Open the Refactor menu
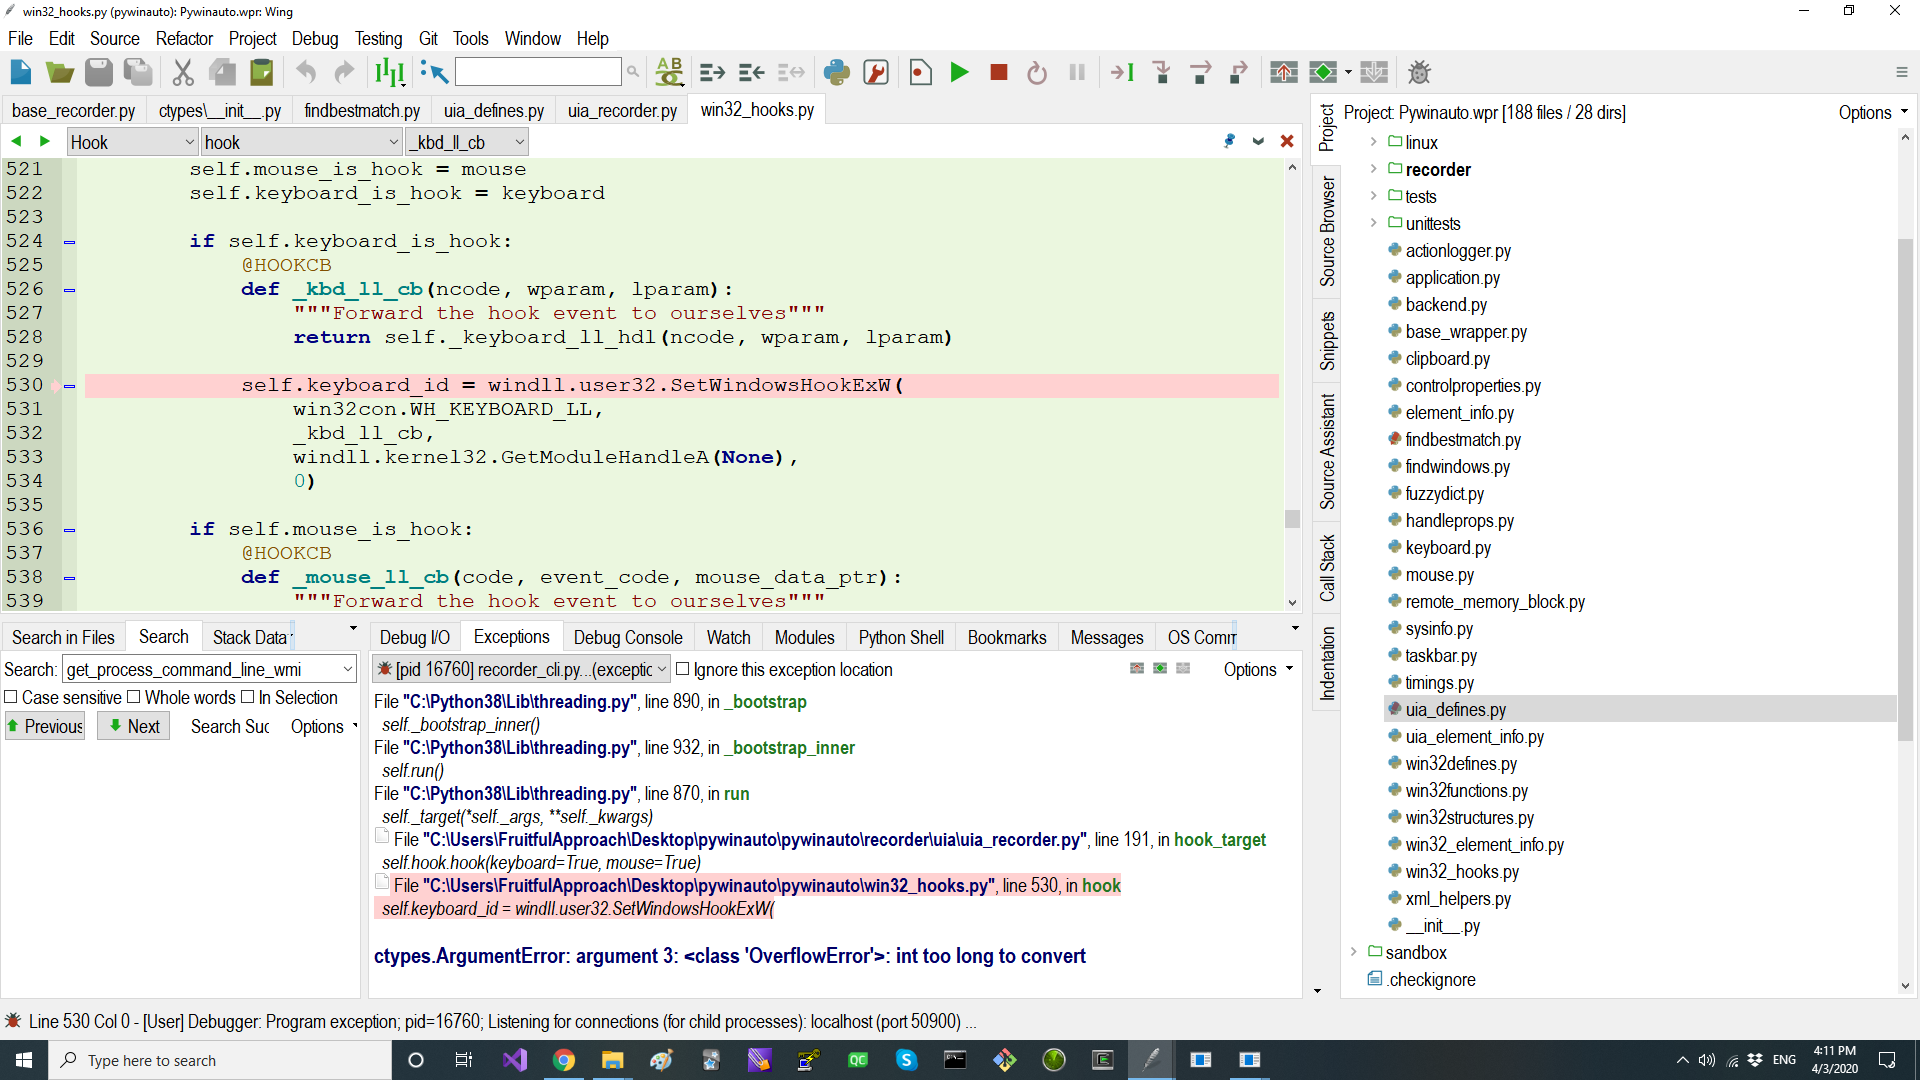 coord(184,38)
